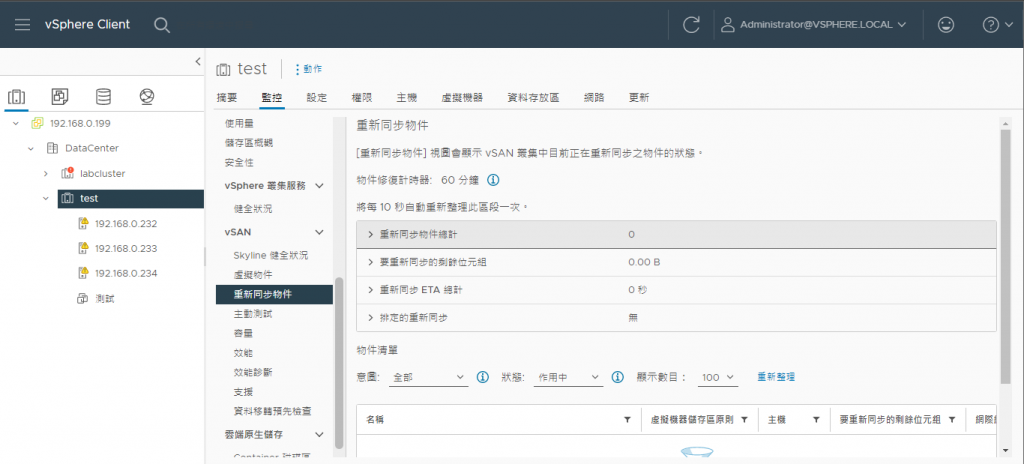Filter the 虛擬機器儲存區原則 column
The image size is (1024, 464).
tap(744, 420)
